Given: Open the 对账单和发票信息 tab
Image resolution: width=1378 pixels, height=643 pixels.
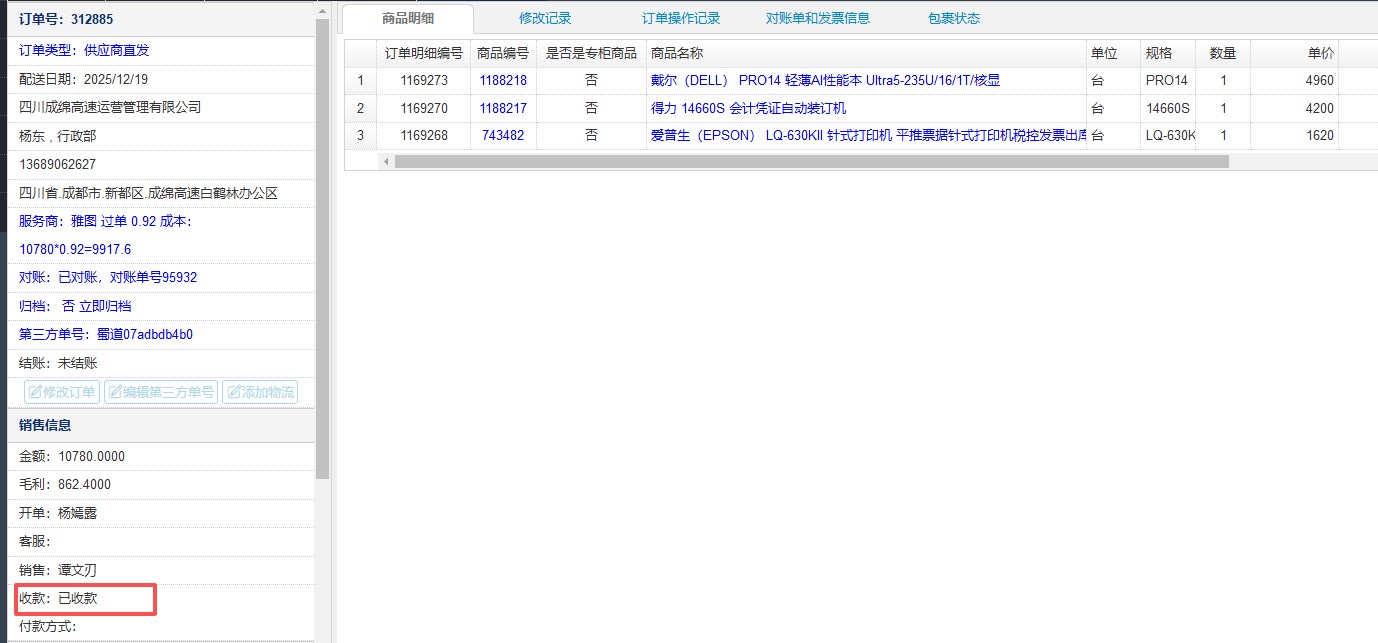Looking at the screenshot, I should pyautogui.click(x=818, y=18).
